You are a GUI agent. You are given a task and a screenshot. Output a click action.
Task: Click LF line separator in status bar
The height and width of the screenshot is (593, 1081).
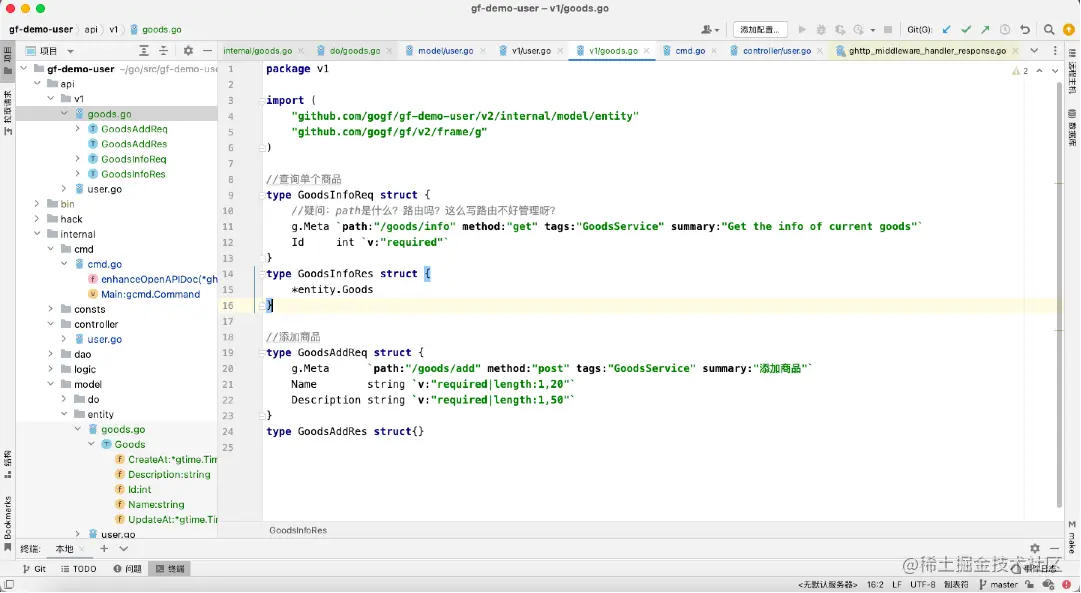(x=897, y=585)
